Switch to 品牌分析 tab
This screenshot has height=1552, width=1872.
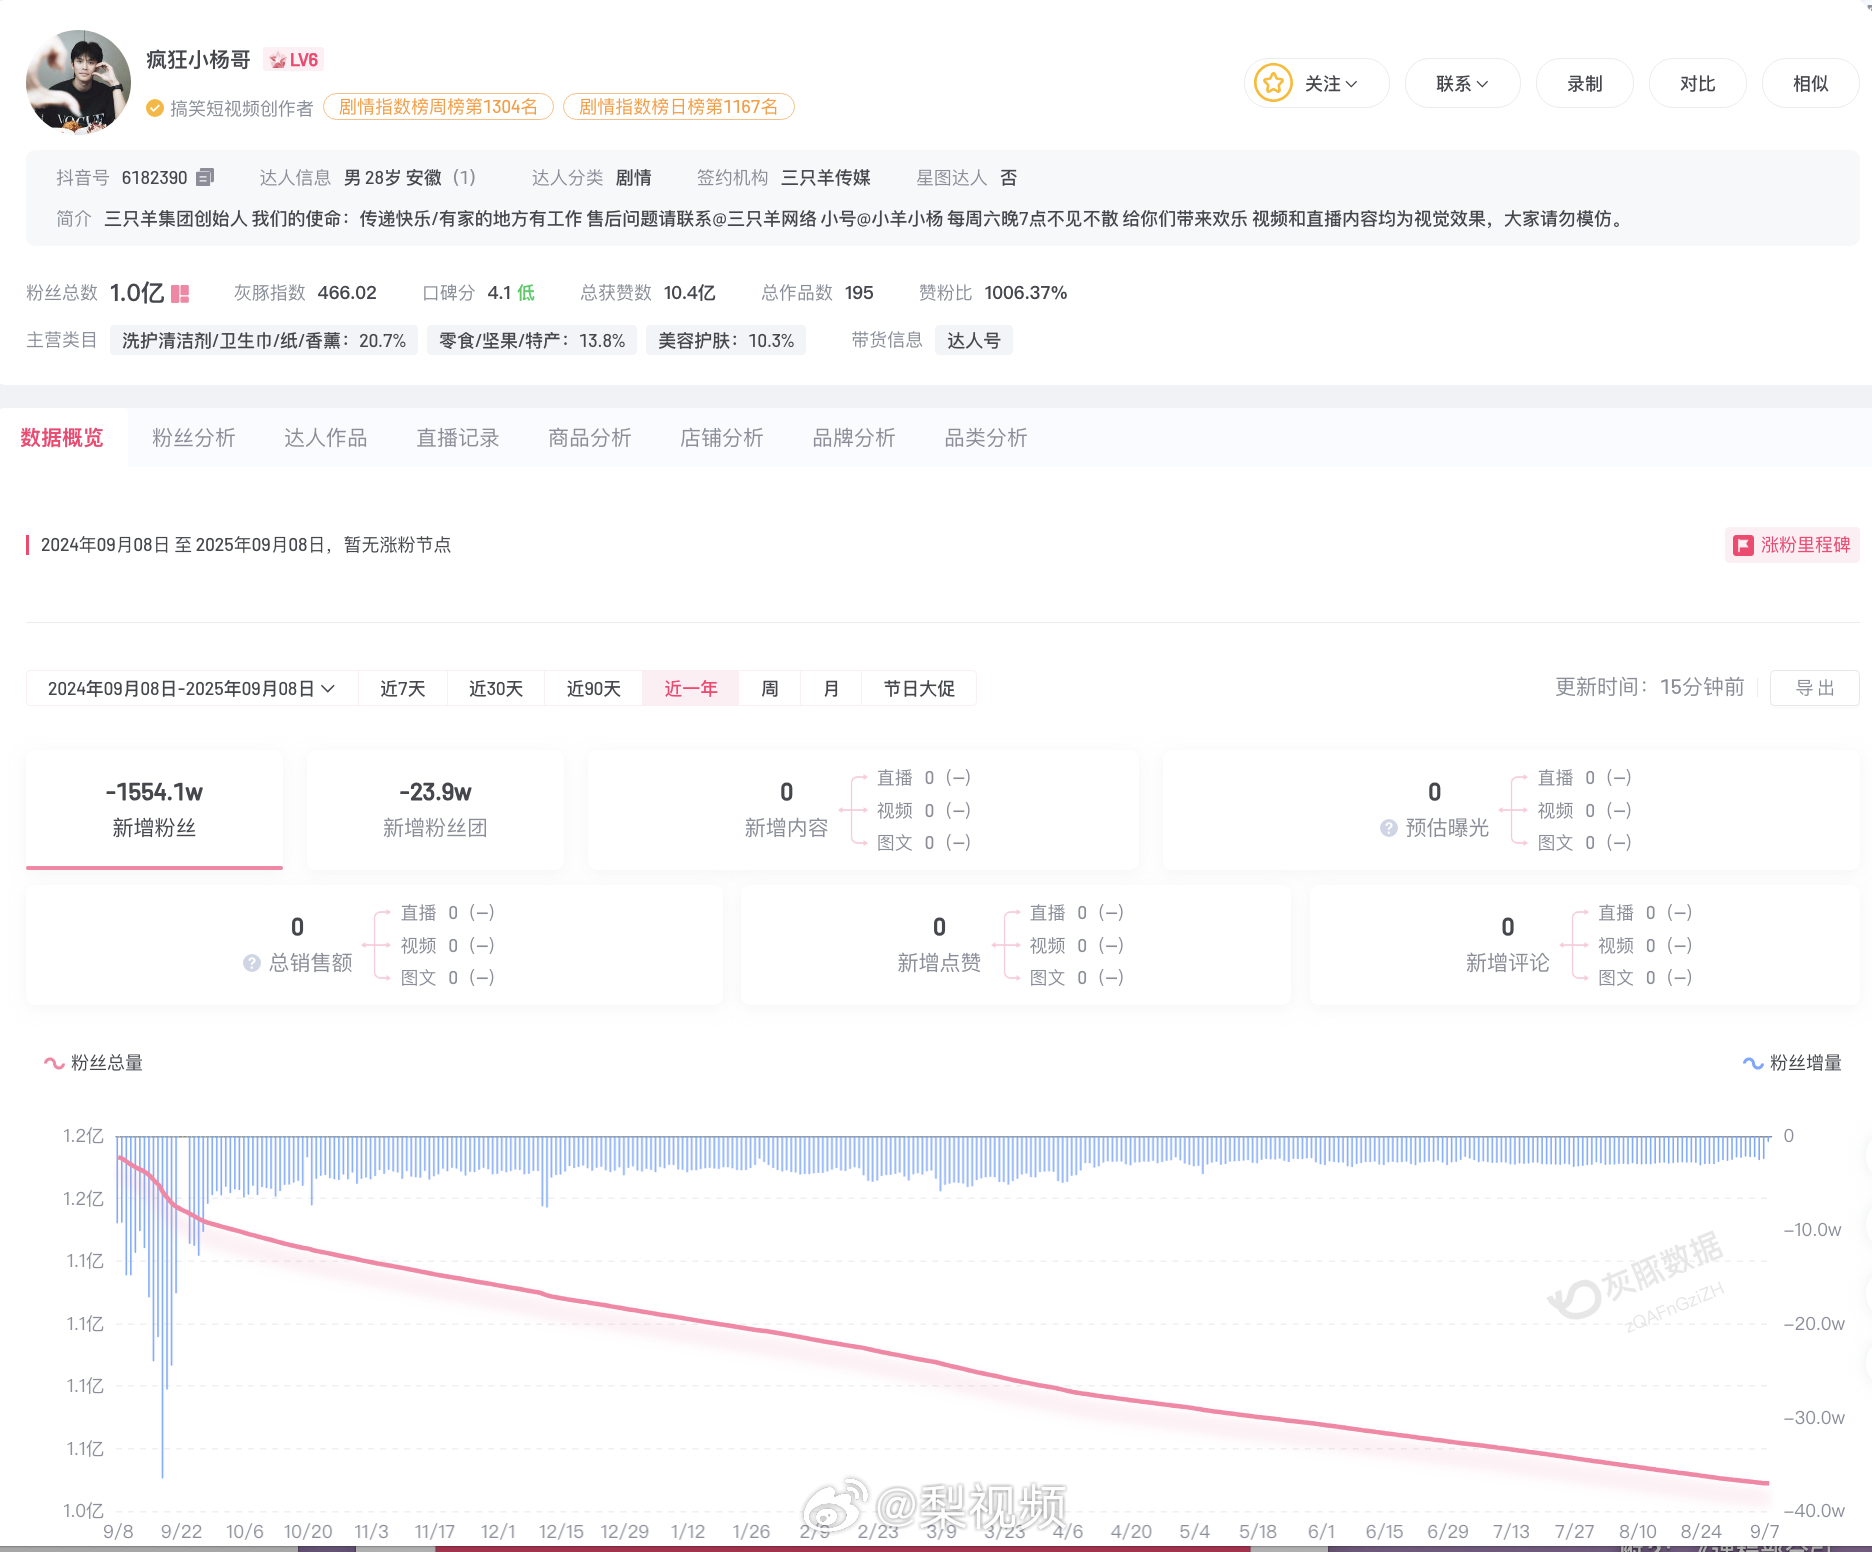pyautogui.click(x=854, y=437)
